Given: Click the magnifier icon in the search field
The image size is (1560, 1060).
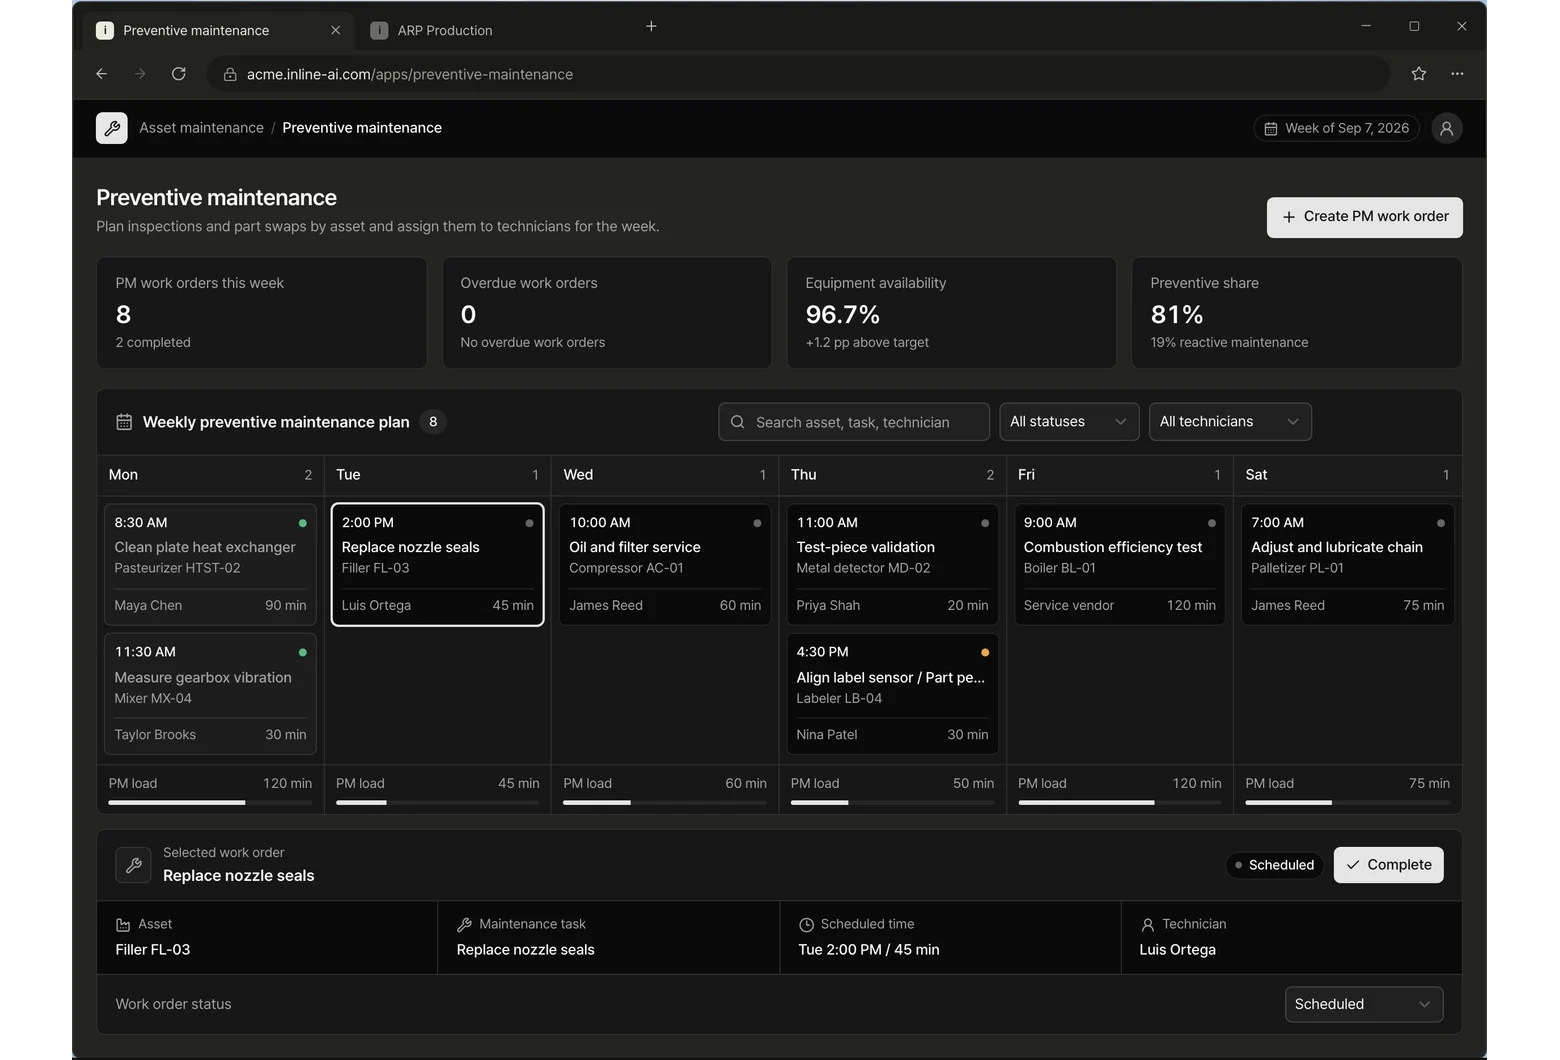Looking at the screenshot, I should 737,422.
